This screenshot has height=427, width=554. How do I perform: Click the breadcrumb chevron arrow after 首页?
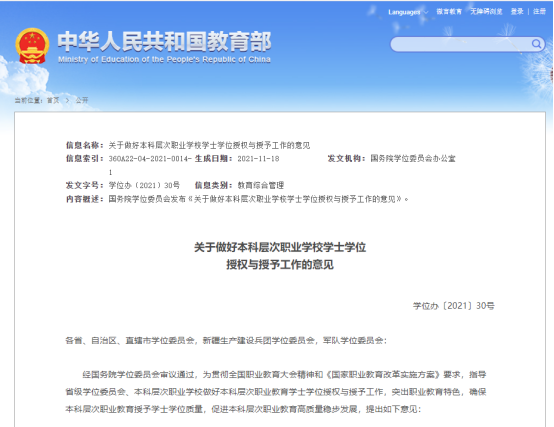coord(67,100)
